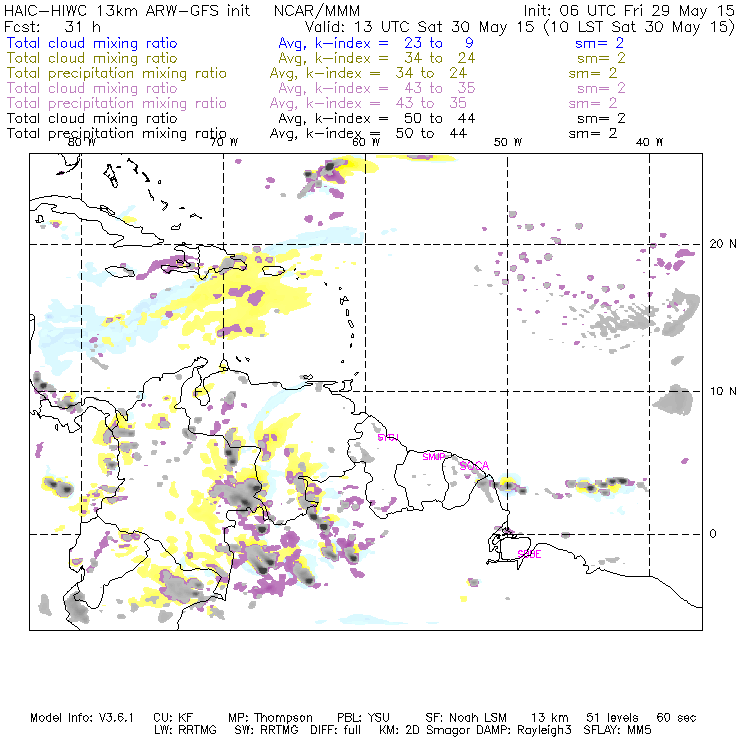
Task: Click the olive 'Total cloud mixing ratio' legend line
Action: point(92,58)
